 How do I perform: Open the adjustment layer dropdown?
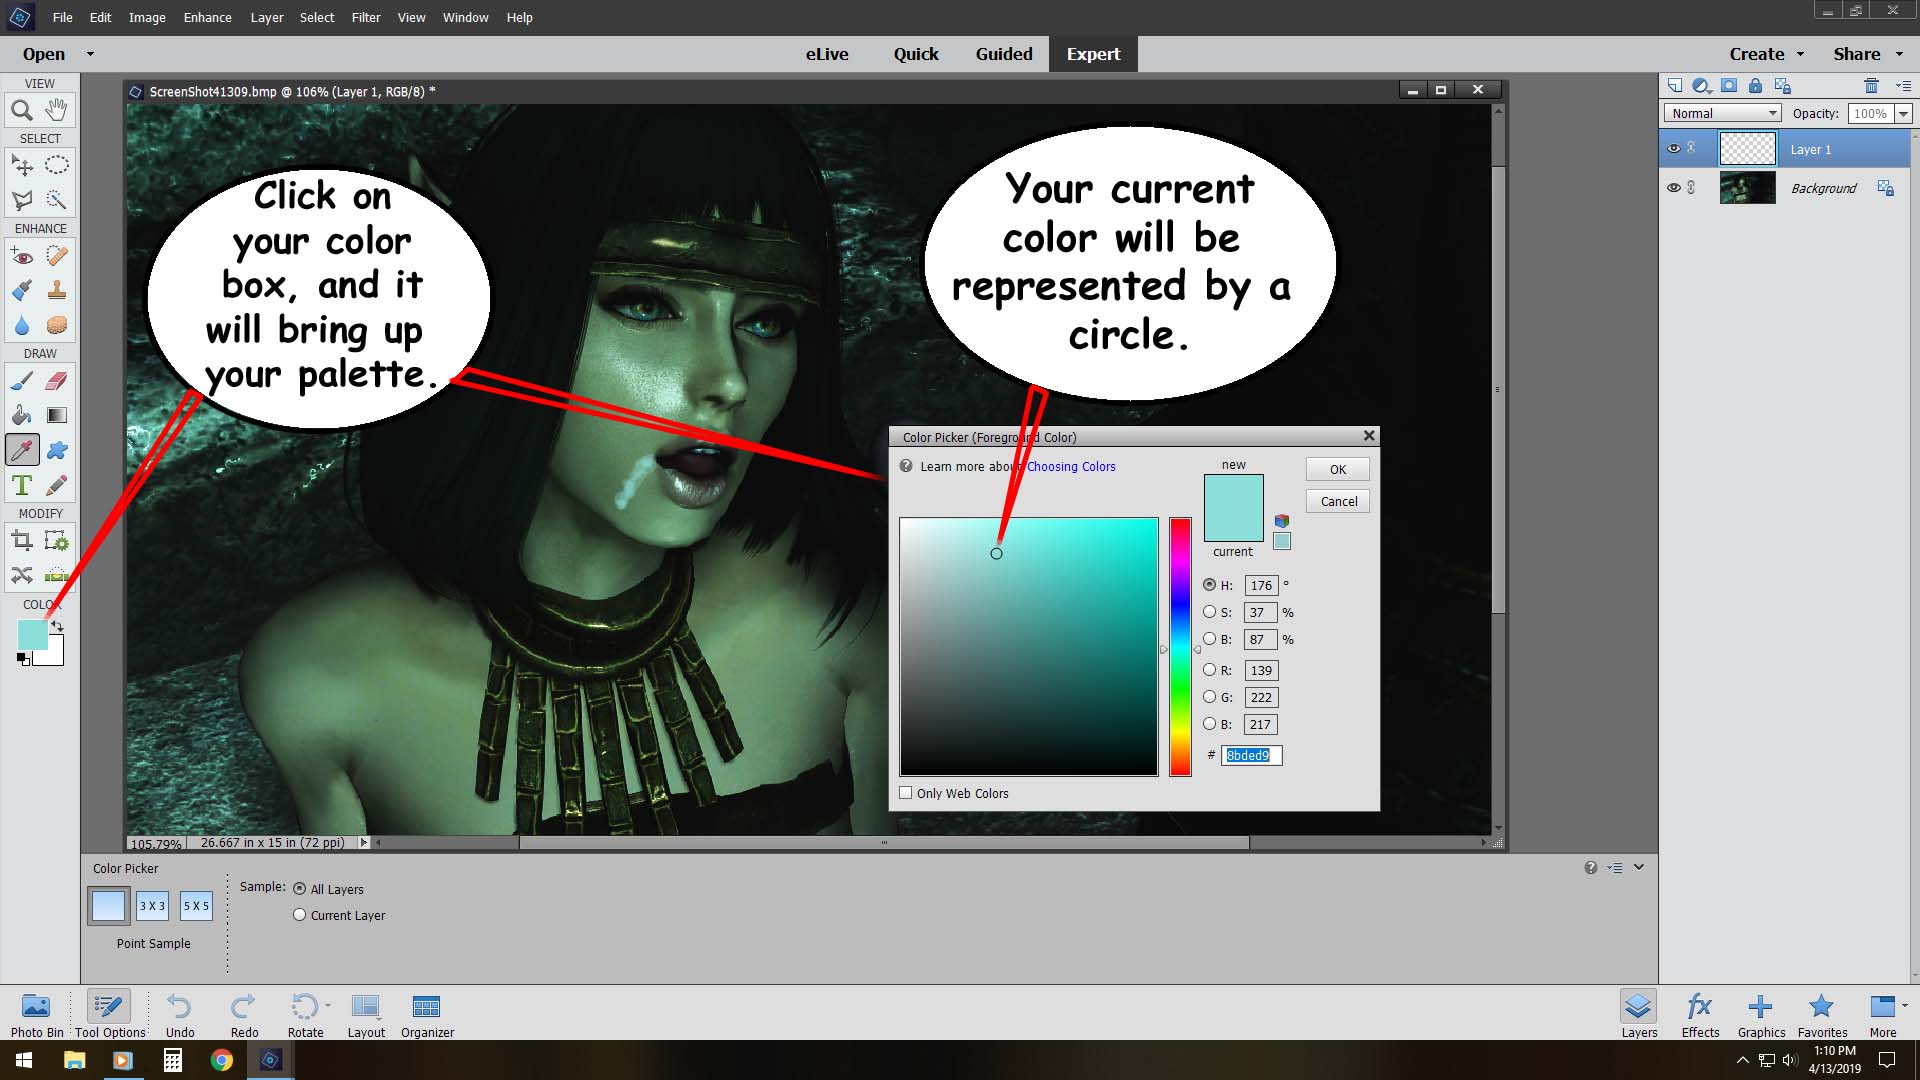1701,86
